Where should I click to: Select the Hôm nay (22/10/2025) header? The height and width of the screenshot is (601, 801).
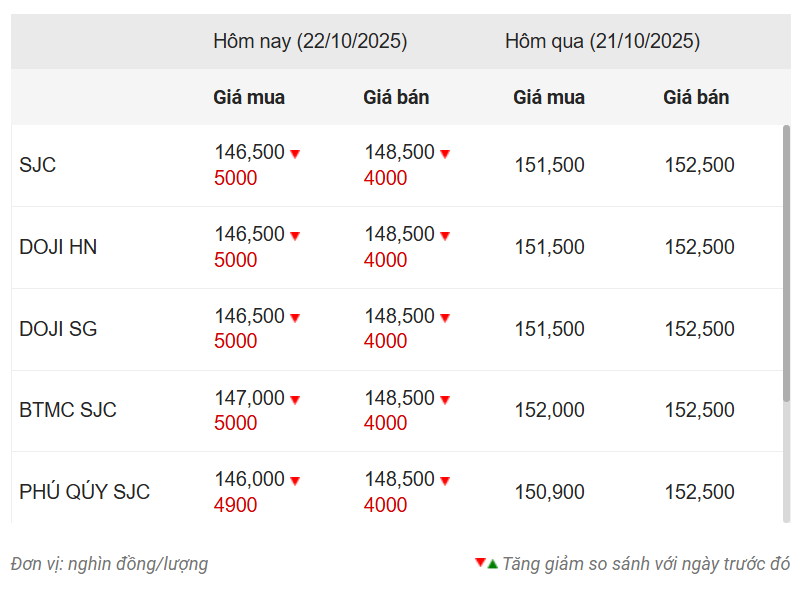(x=310, y=42)
